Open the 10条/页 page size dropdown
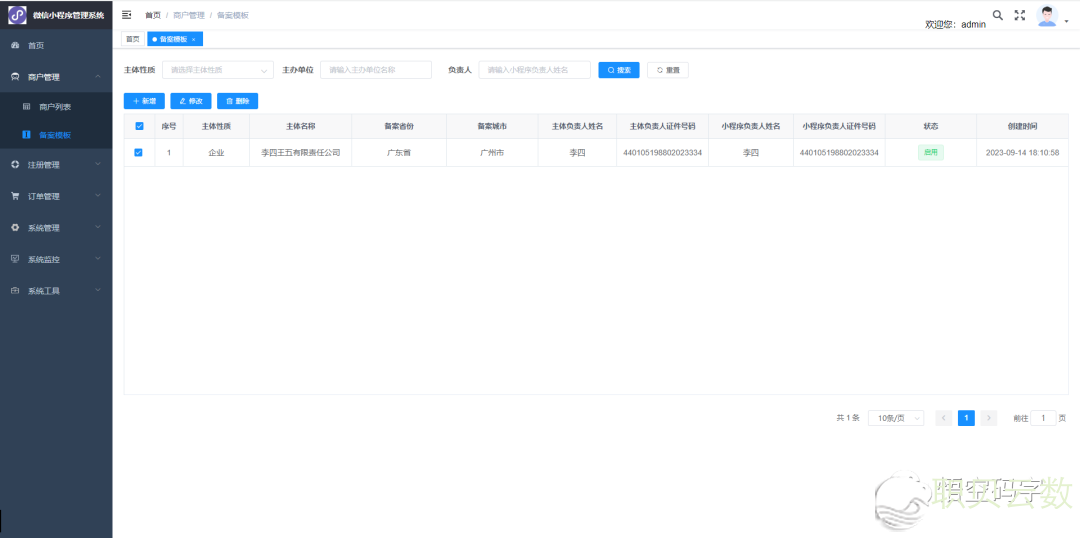 click(895, 418)
